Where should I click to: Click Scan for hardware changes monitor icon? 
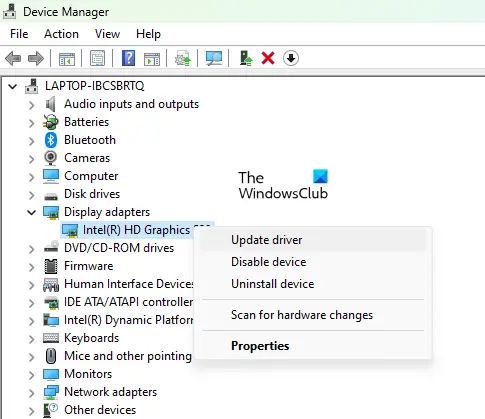coord(214,59)
